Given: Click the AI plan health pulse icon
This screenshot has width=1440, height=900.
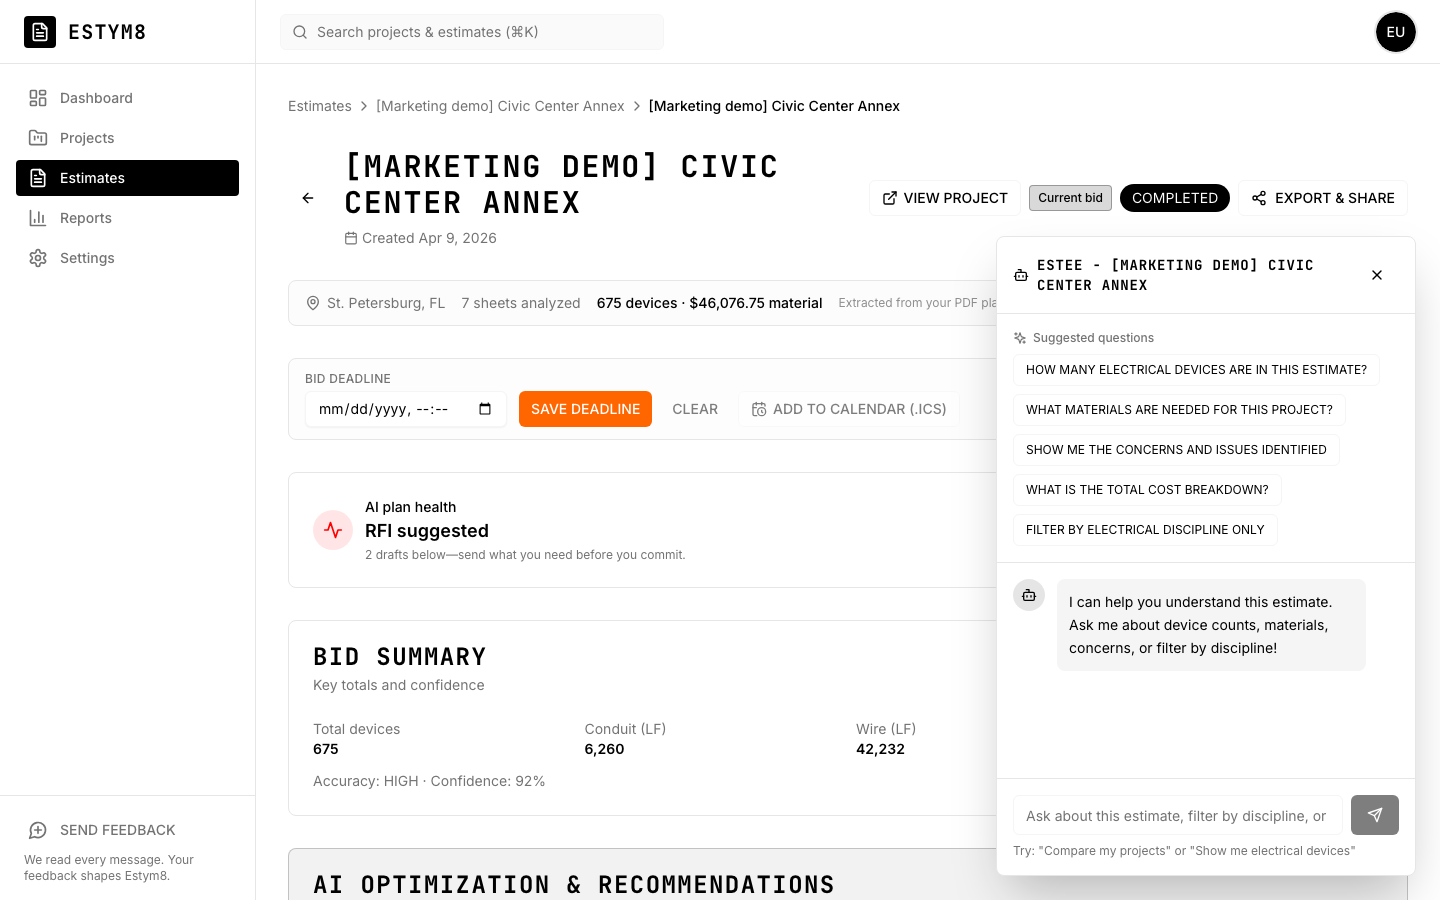Looking at the screenshot, I should [x=333, y=530].
